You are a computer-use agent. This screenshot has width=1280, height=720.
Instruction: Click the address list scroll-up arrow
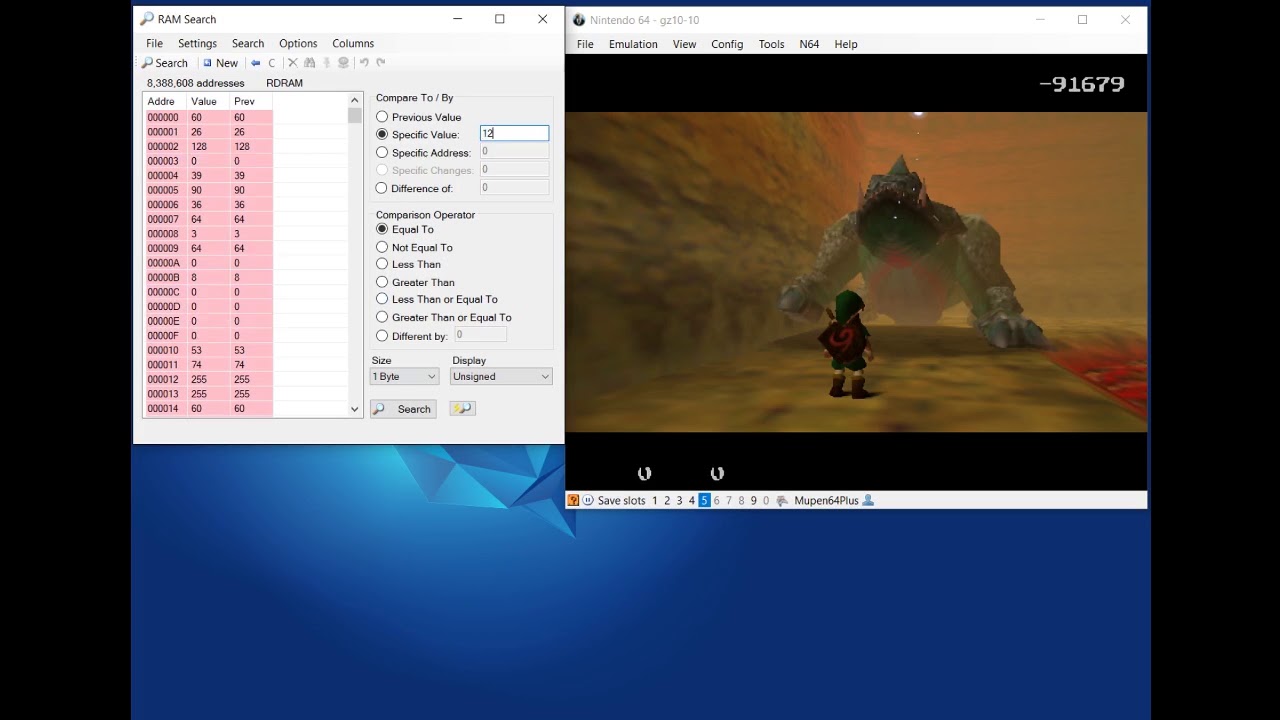[x=354, y=100]
